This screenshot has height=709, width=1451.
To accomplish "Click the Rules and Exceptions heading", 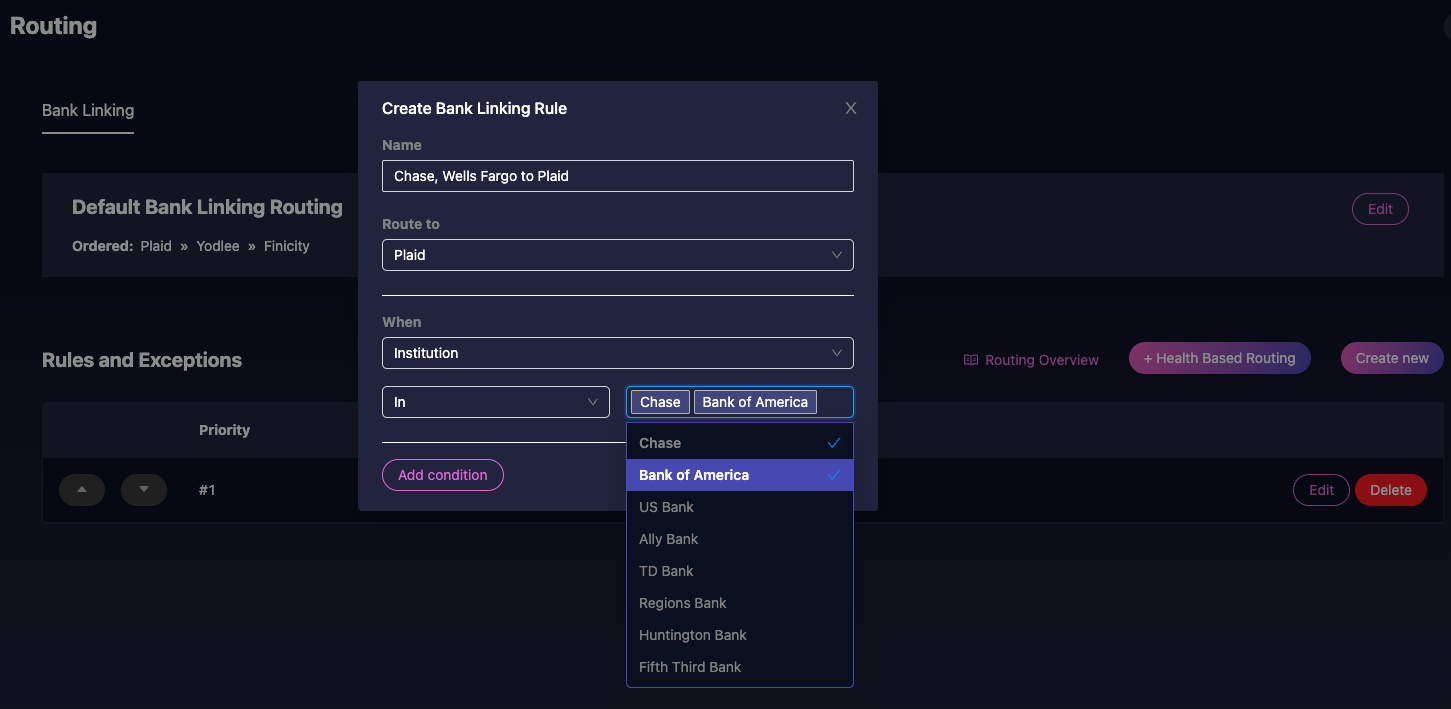I will (142, 360).
